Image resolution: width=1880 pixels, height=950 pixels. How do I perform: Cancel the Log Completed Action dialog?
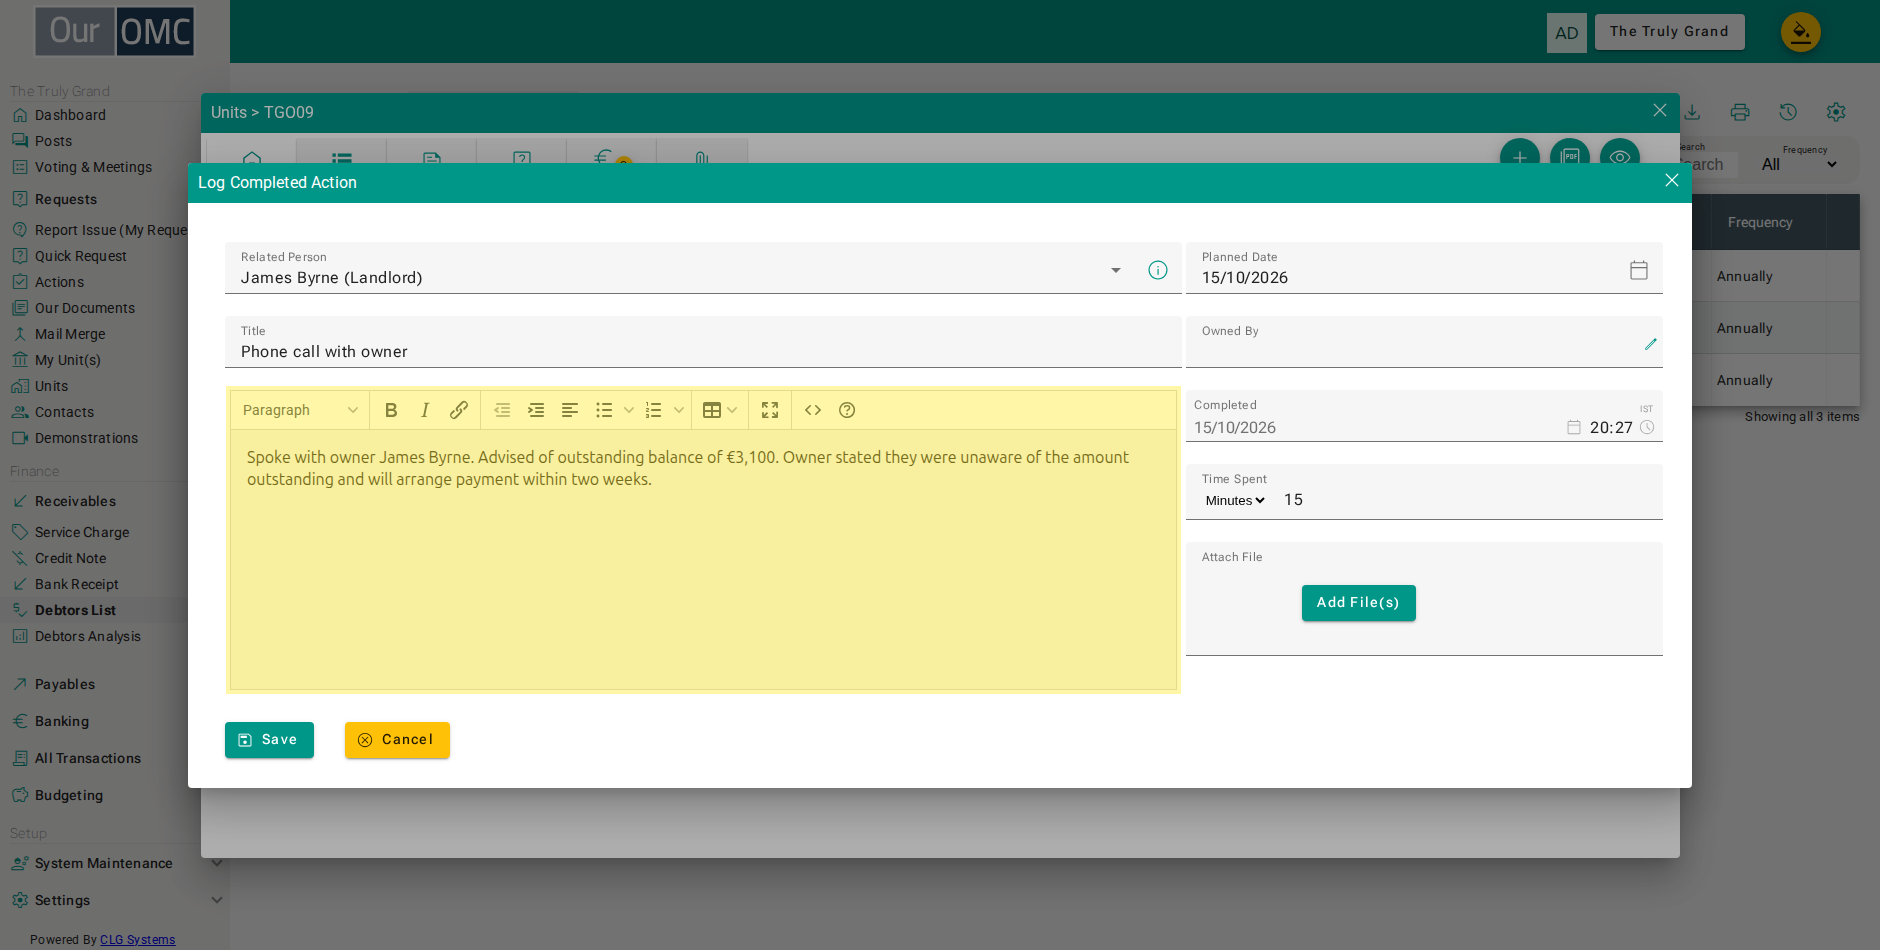coord(397,740)
